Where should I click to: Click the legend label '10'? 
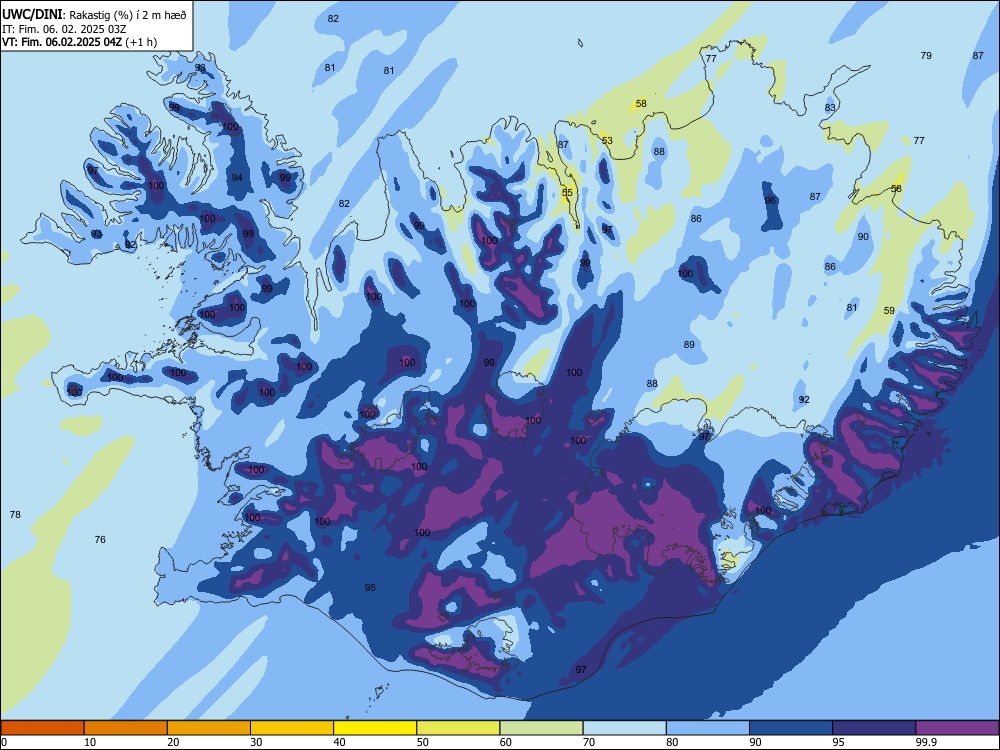tap(90, 742)
